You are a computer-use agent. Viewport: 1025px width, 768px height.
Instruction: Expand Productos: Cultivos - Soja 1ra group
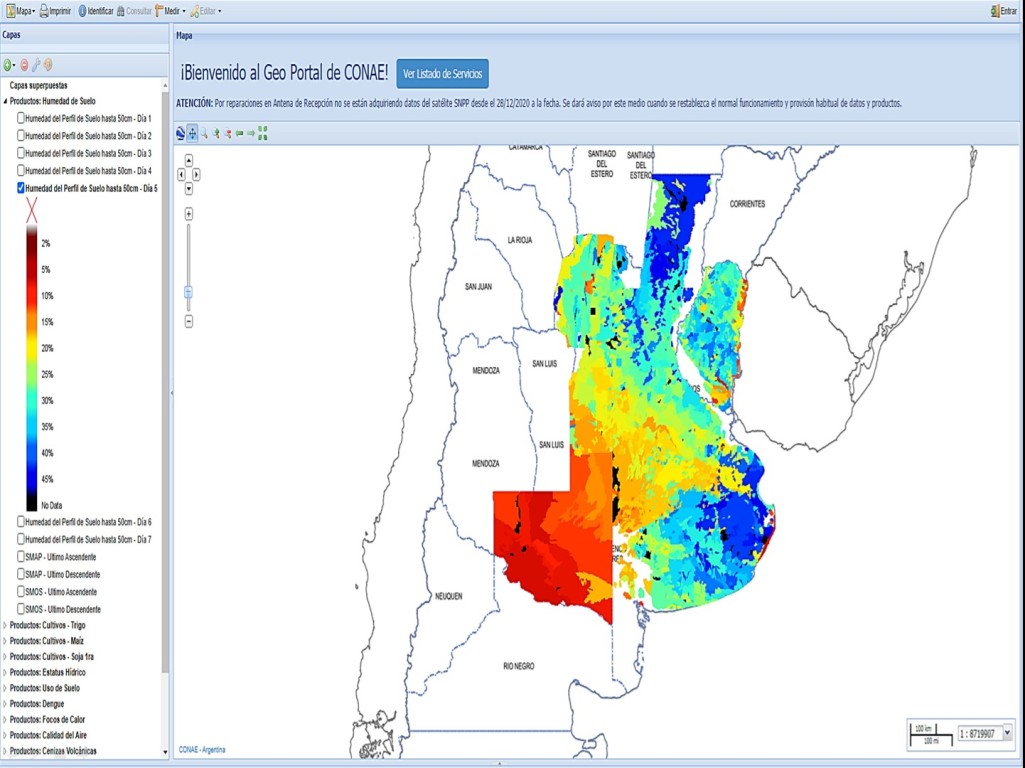point(5,657)
